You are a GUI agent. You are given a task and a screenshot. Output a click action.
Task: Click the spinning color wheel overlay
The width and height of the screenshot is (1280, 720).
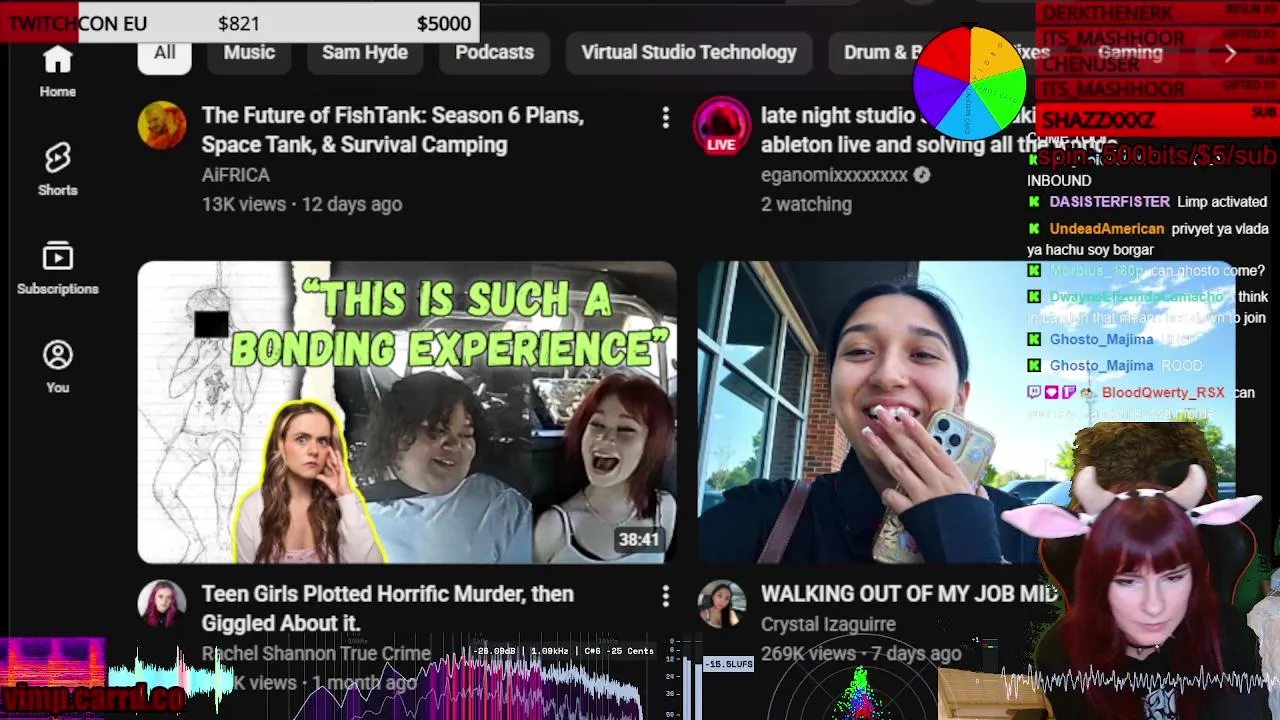pos(969,83)
